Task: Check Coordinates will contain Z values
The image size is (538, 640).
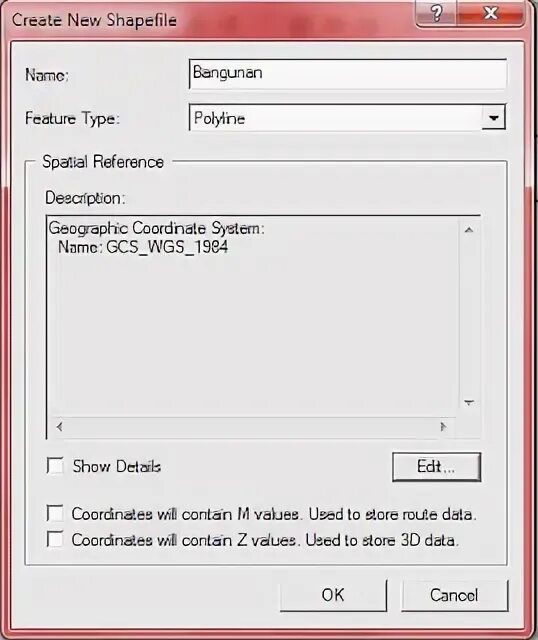Action: click(55, 539)
